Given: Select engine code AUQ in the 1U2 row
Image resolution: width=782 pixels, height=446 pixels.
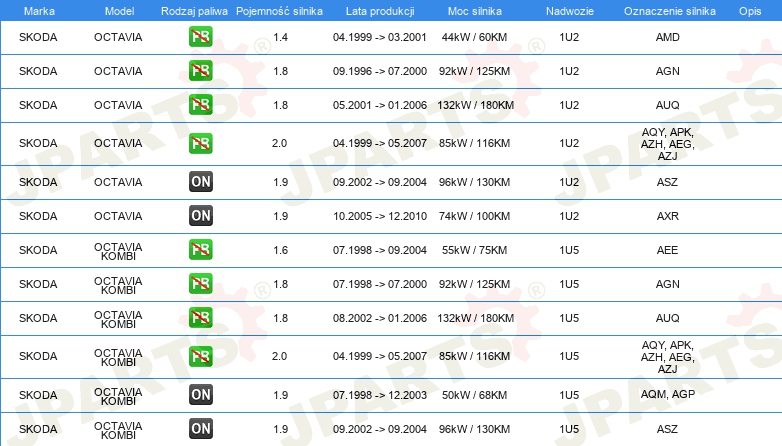Looking at the screenshot, I should click(667, 105).
